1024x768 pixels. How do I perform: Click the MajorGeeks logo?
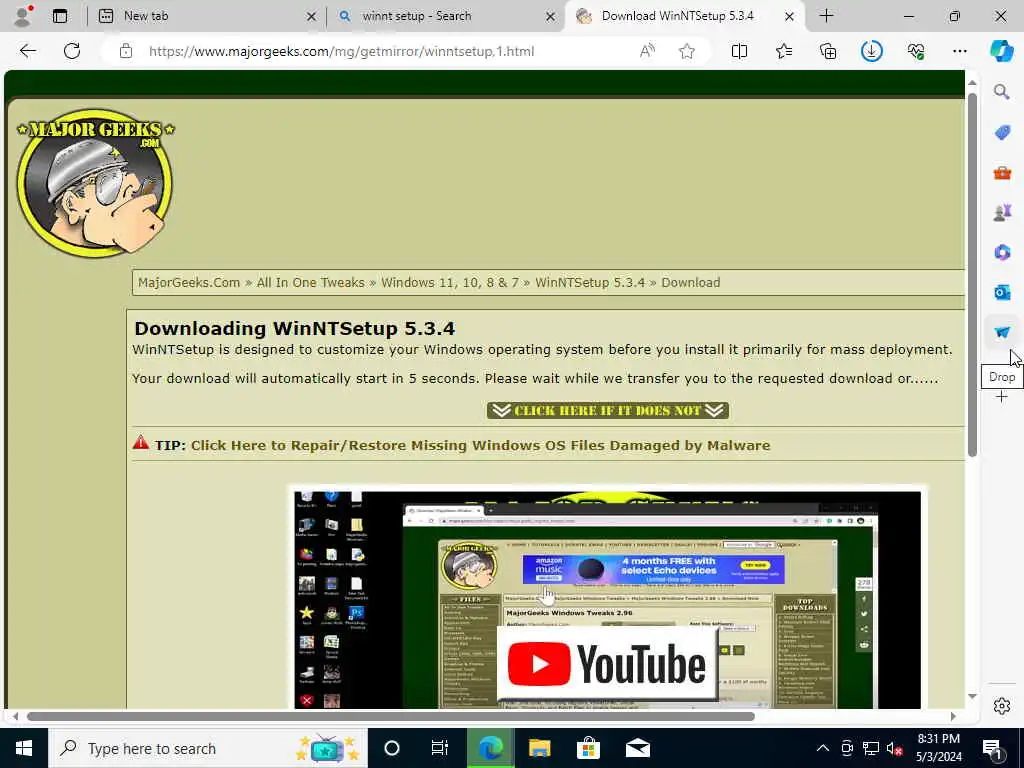click(95, 182)
